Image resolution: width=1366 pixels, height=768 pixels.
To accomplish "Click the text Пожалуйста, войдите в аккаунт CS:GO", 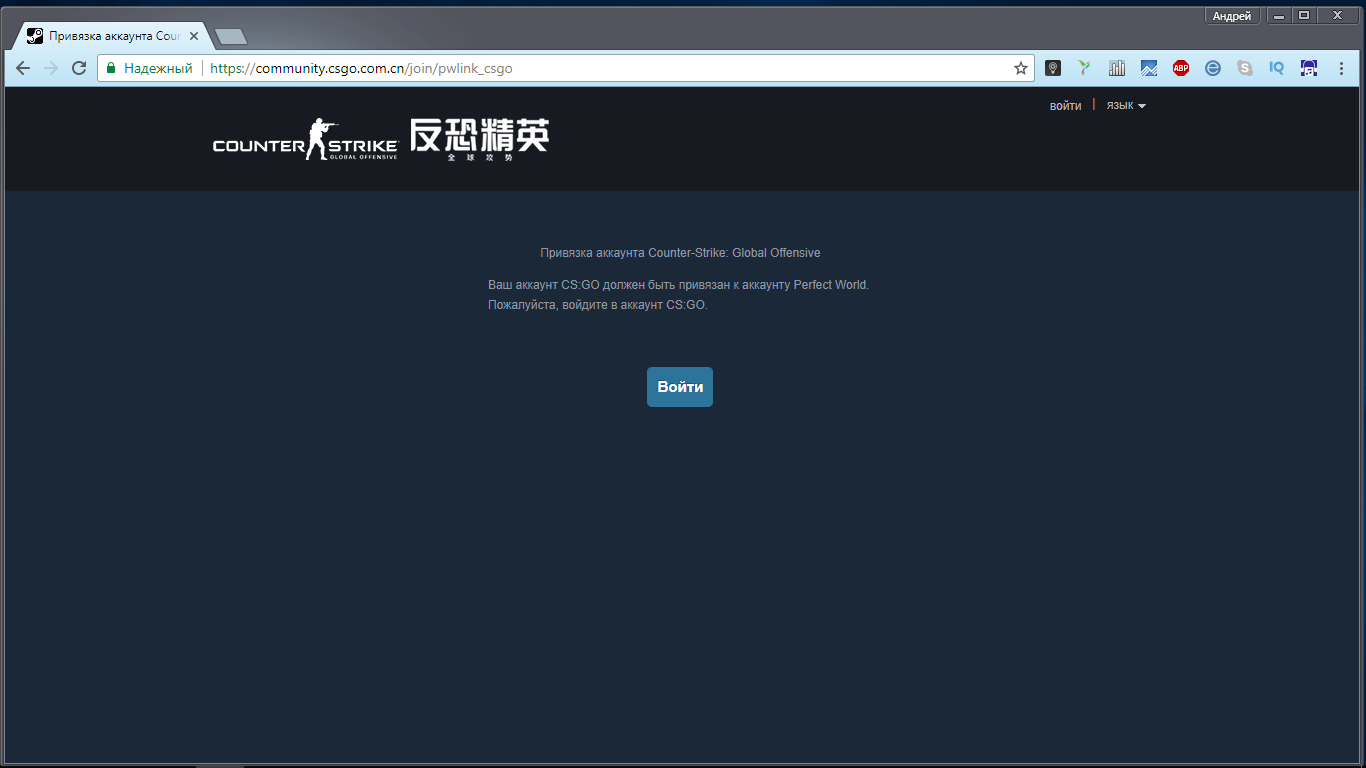I will click(x=598, y=305).
